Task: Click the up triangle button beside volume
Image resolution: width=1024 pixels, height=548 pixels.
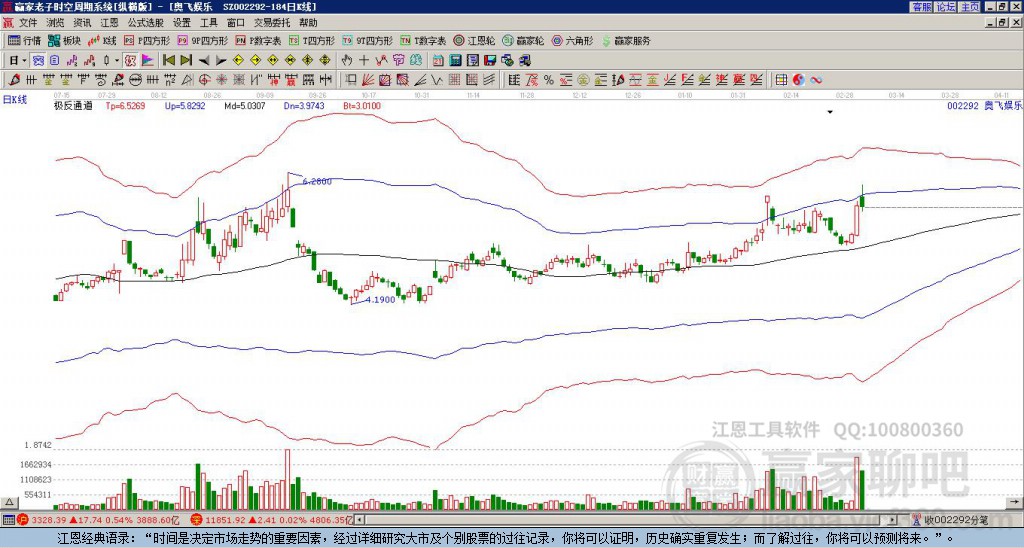Action: tap(9, 502)
